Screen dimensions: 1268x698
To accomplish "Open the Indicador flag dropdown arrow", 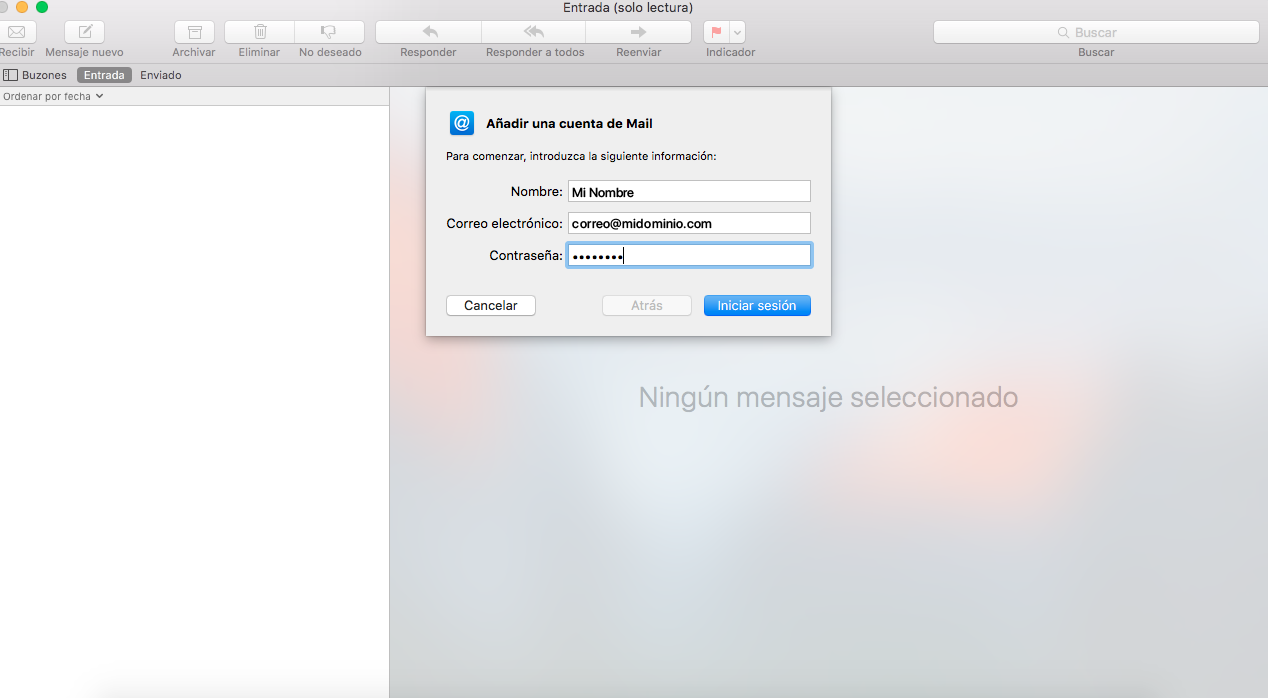I will pos(738,32).
